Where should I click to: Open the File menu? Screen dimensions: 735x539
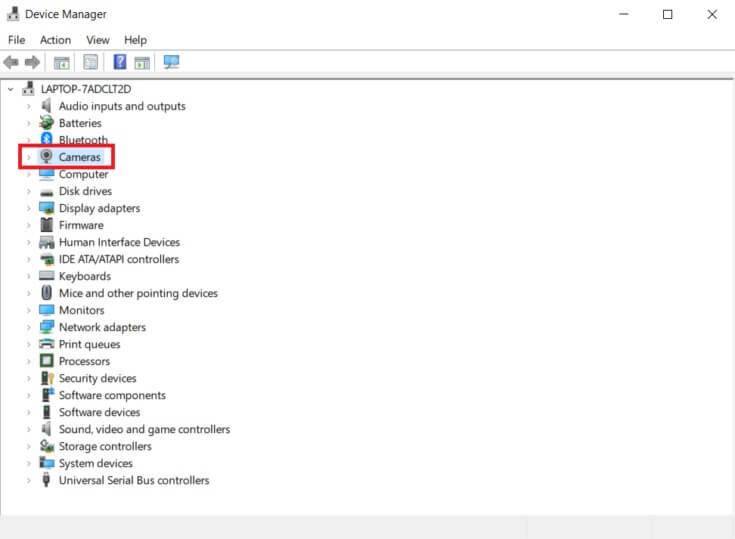click(16, 40)
